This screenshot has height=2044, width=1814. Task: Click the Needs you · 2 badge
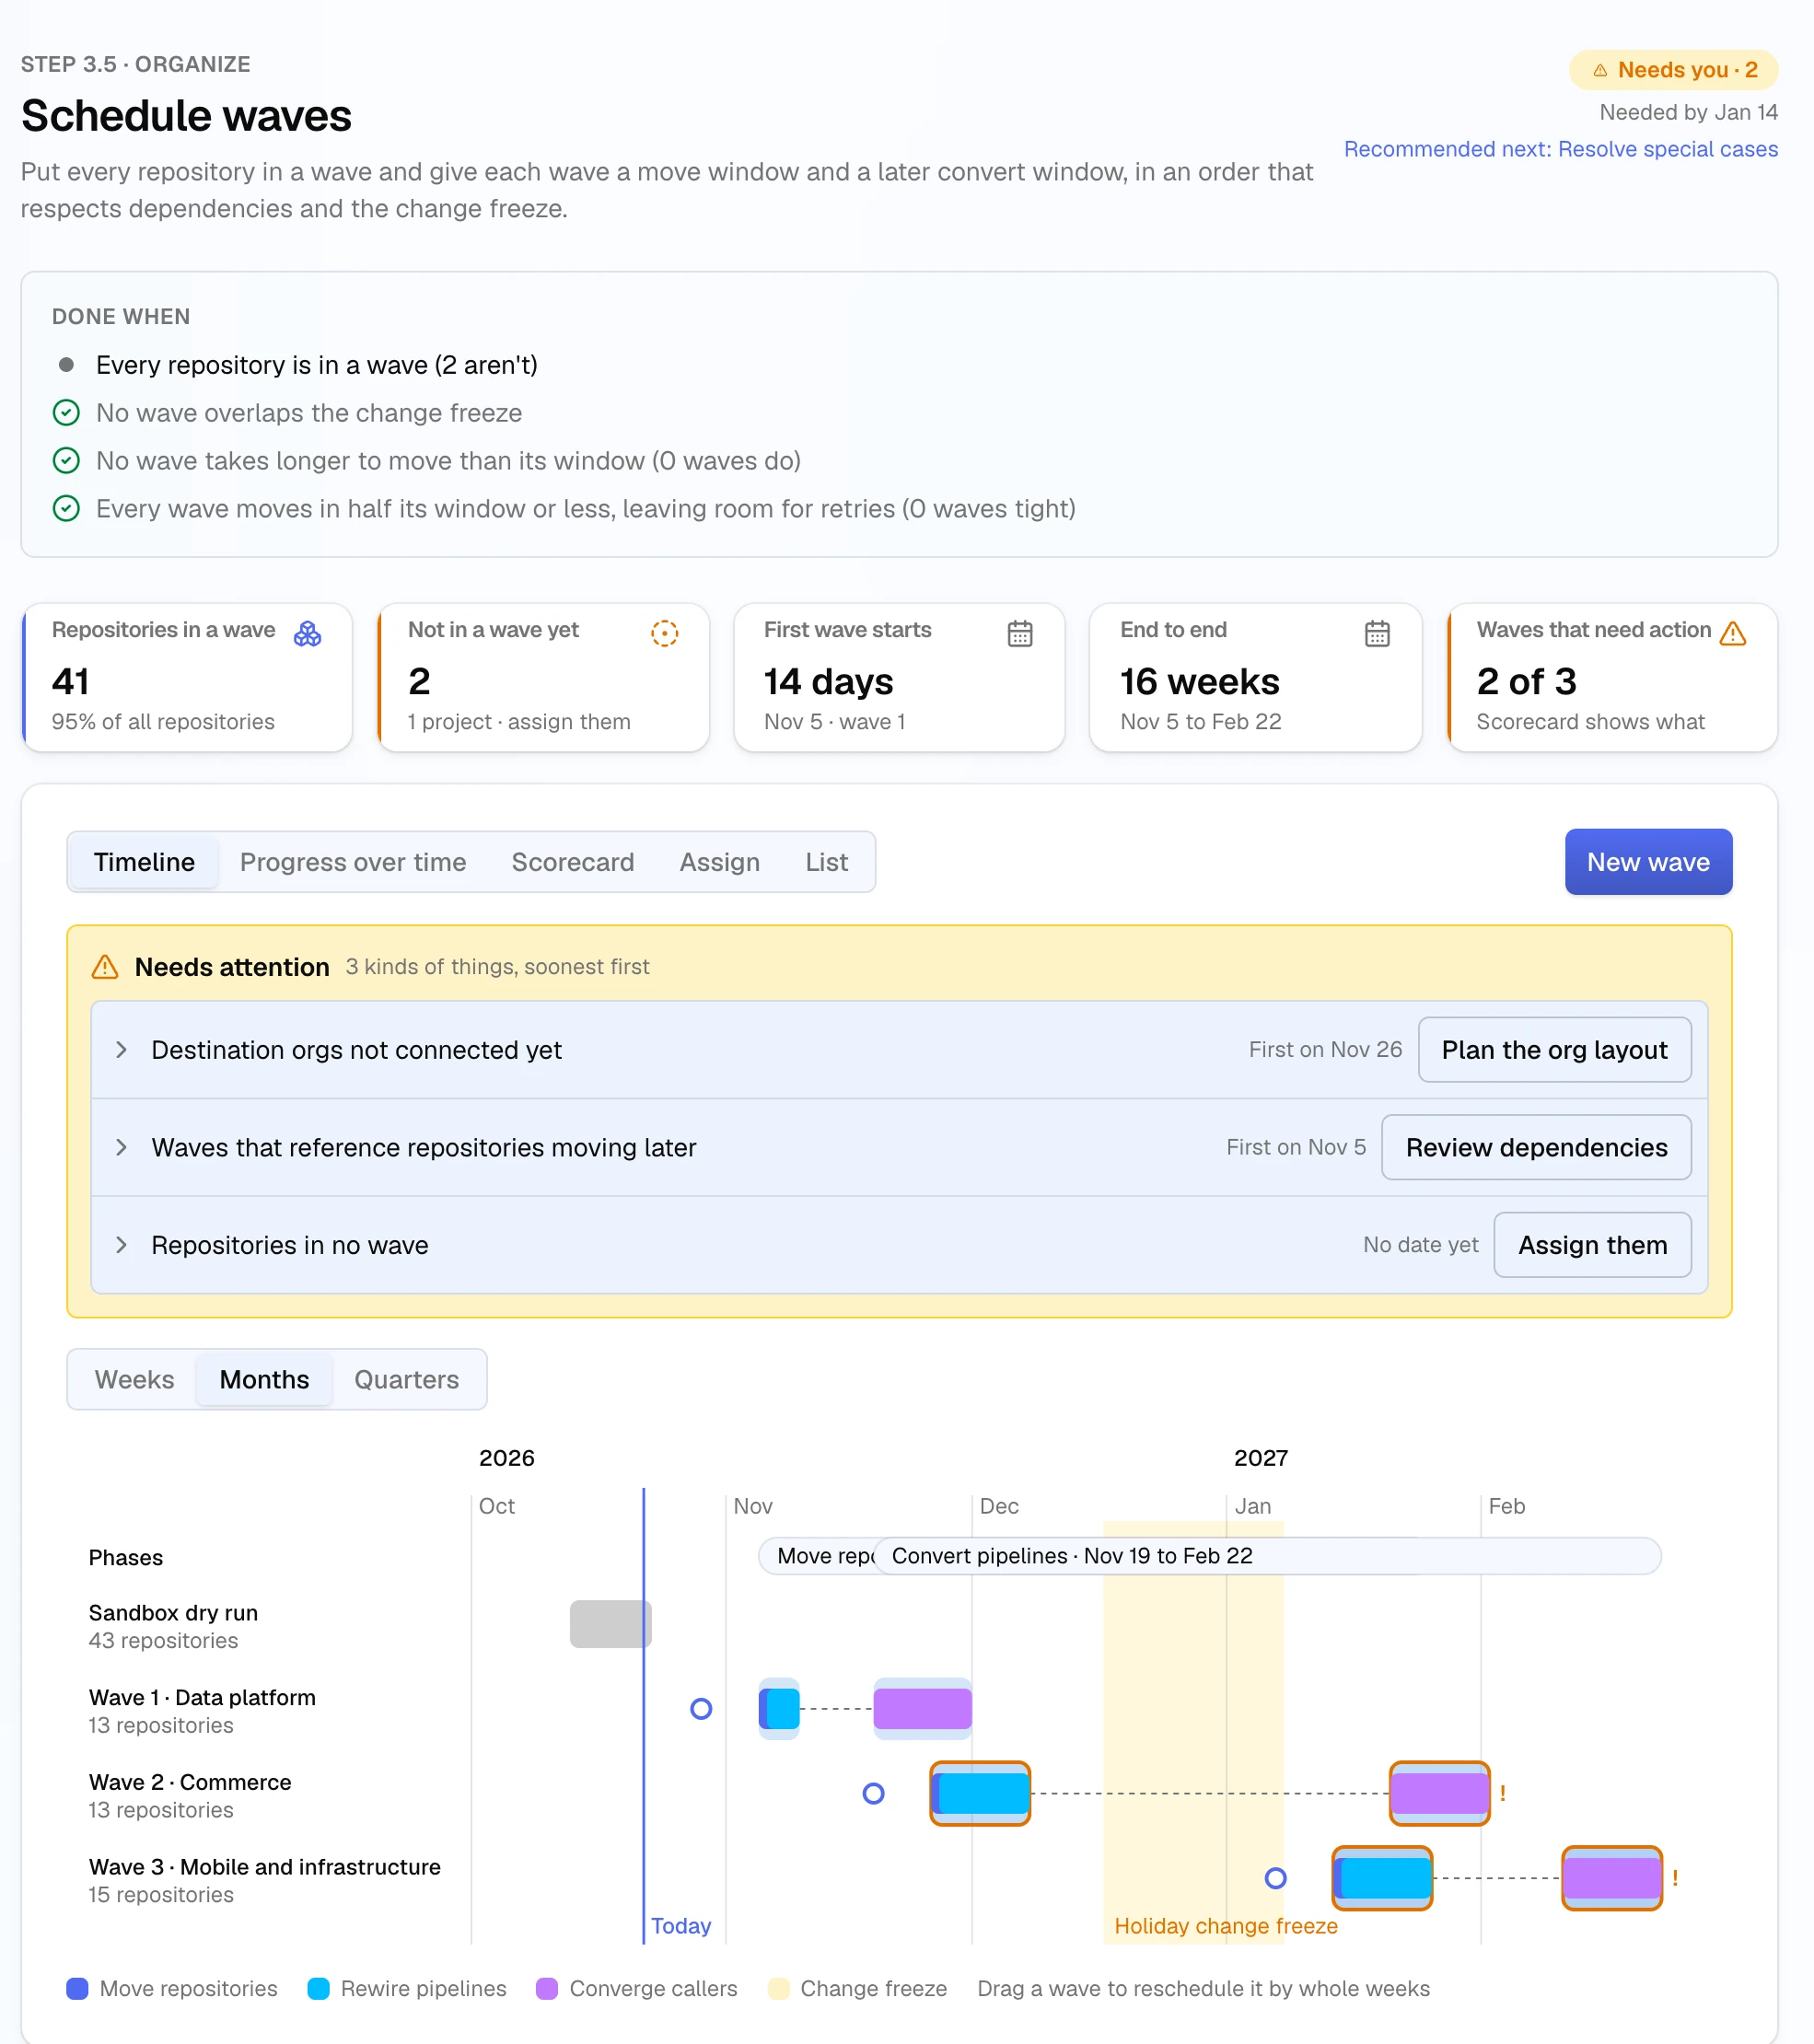pos(1673,70)
